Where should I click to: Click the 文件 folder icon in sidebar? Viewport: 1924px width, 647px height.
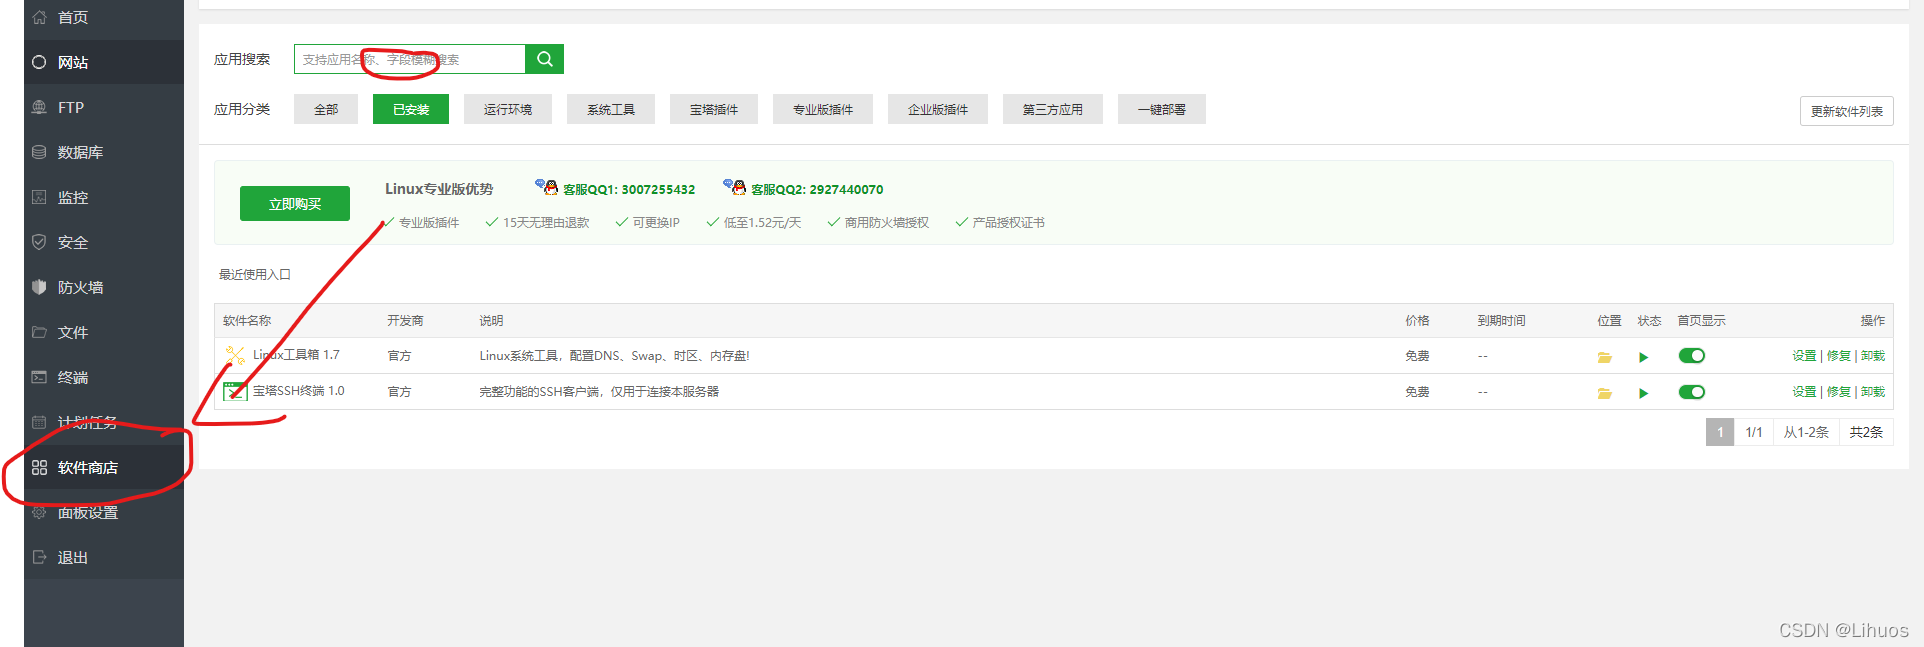coord(39,332)
